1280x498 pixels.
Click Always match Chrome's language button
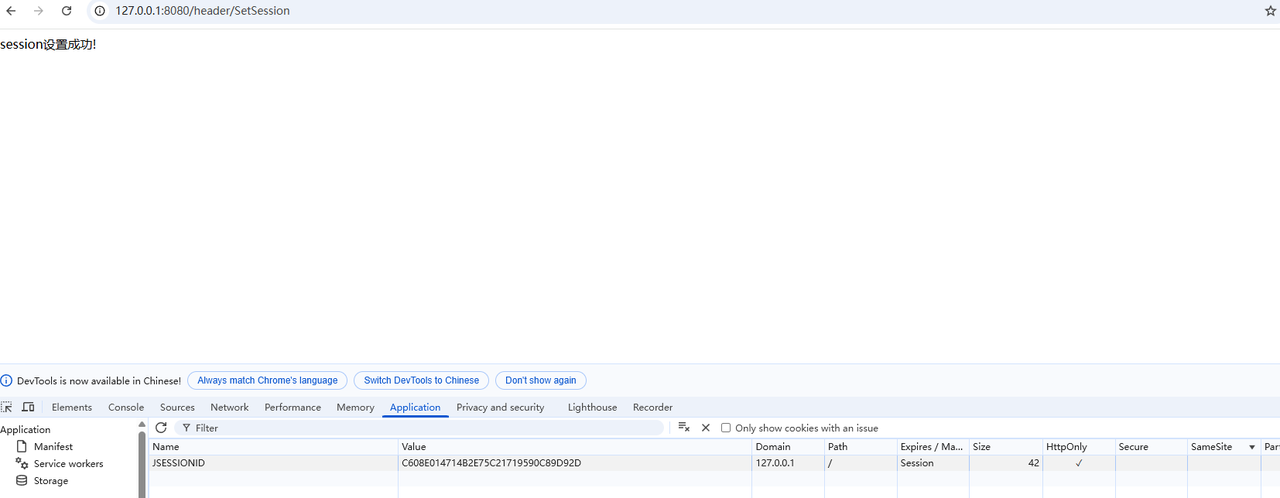pos(267,380)
